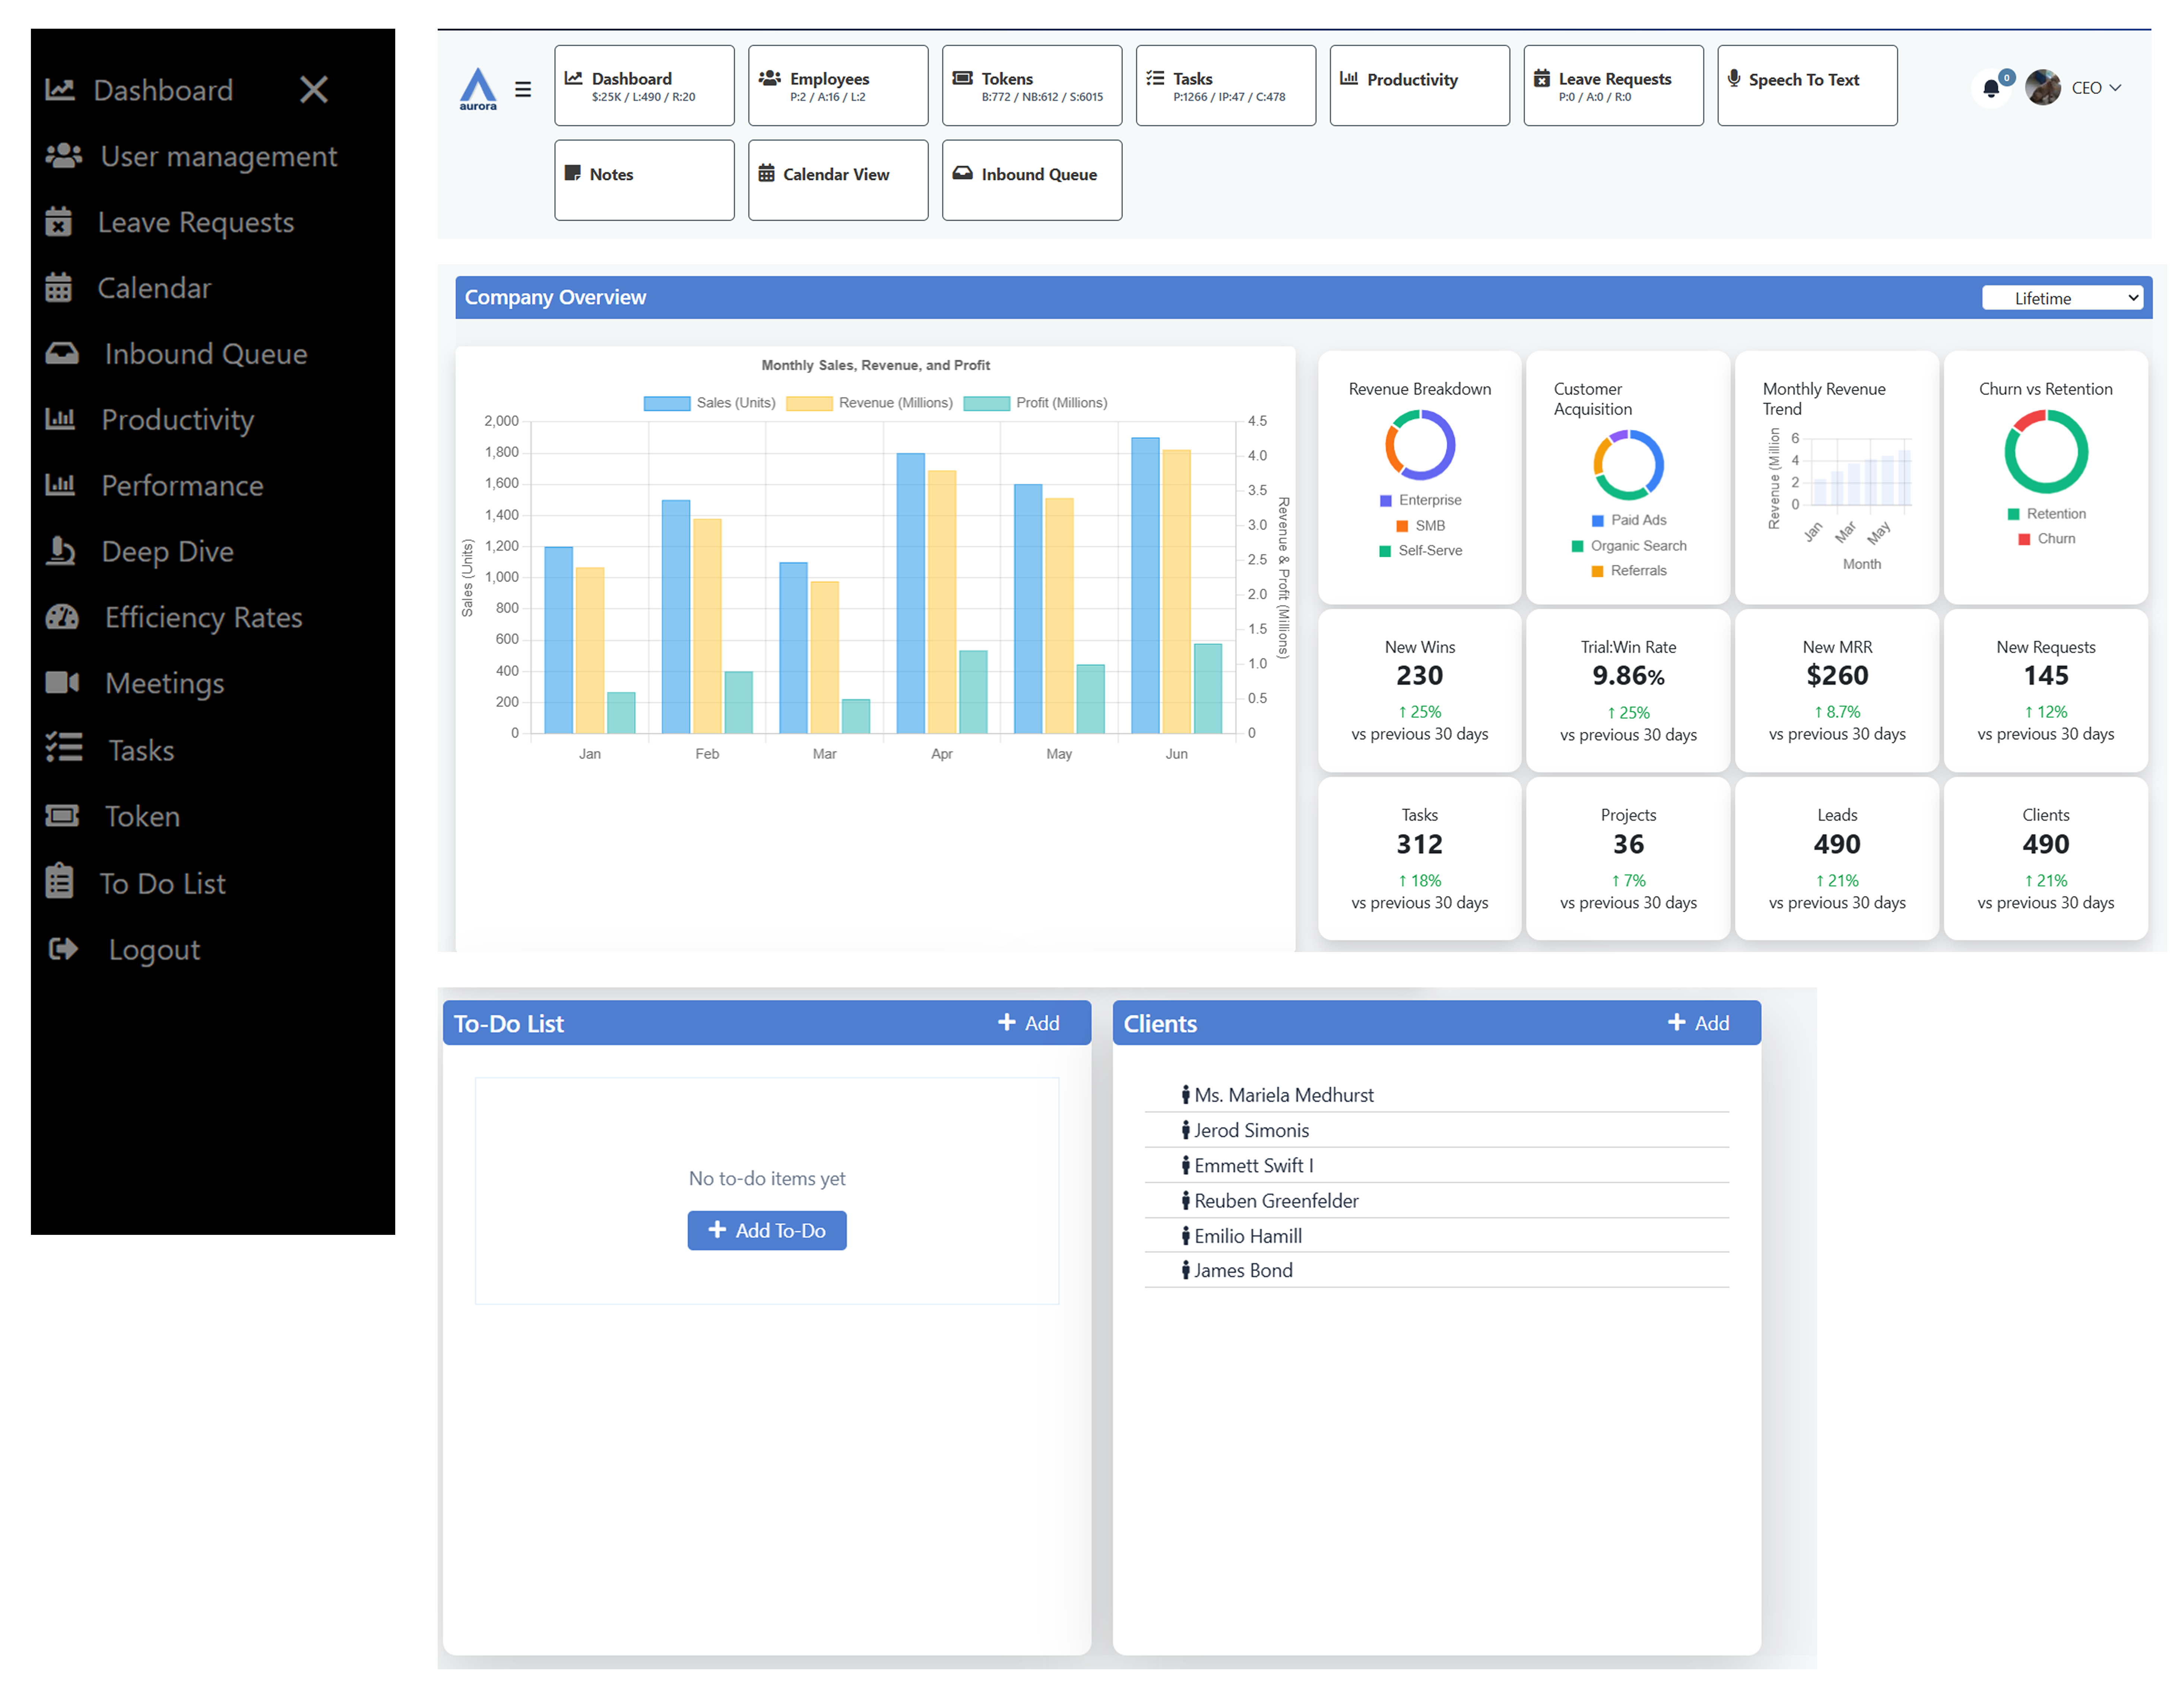Click the CEO profile avatar
This screenshot has width=2184, height=1698.
point(2043,87)
